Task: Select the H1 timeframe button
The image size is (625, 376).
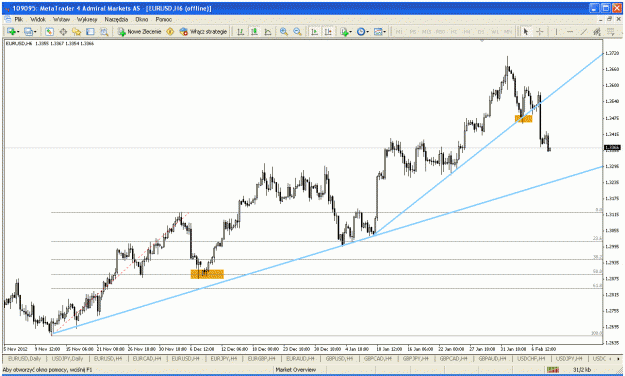Action: pos(454,31)
